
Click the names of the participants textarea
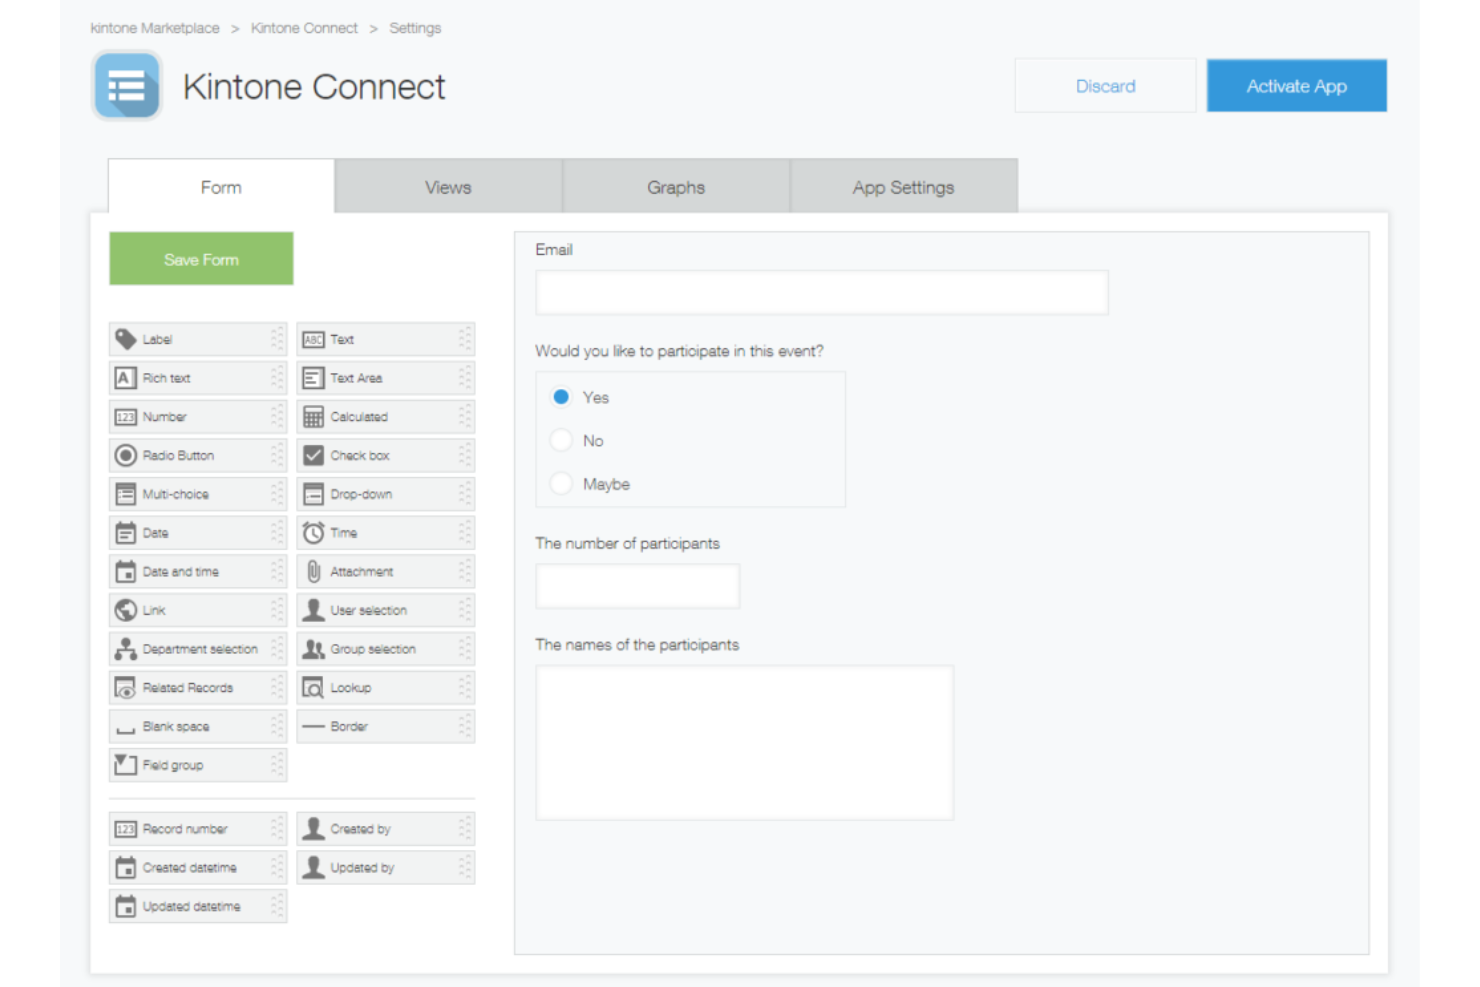point(745,743)
